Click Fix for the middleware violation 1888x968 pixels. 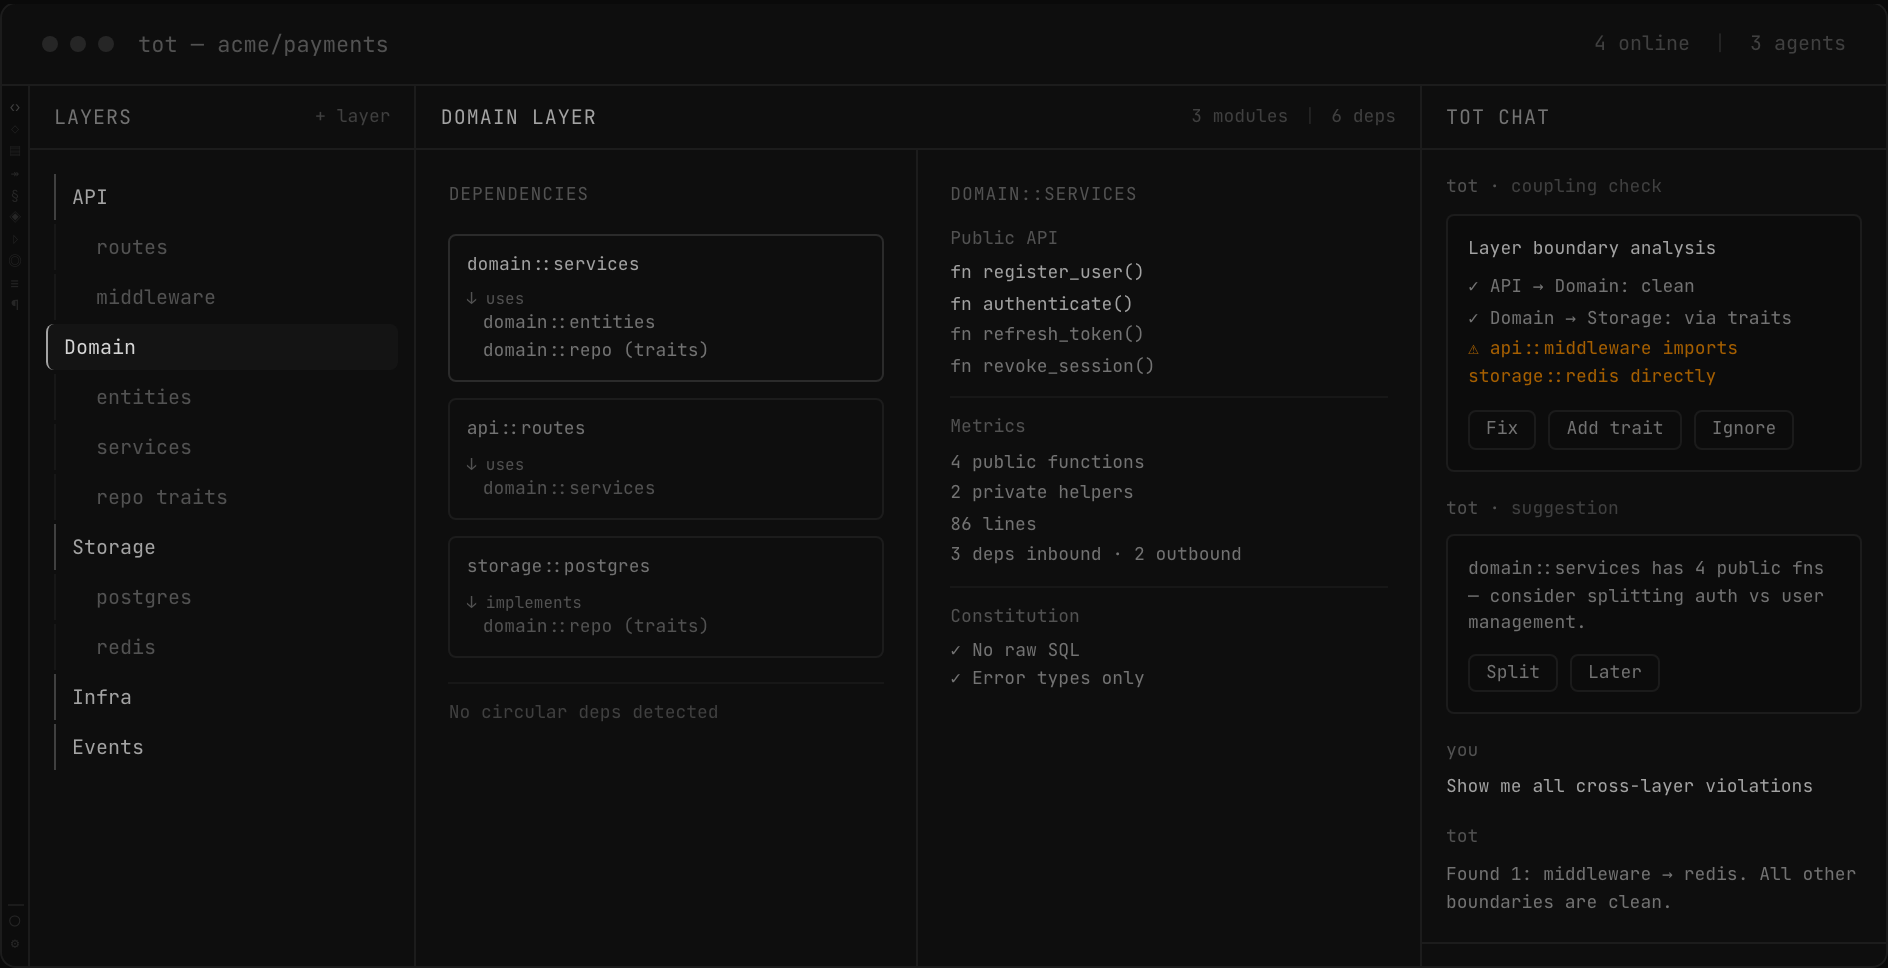coord(1502,429)
